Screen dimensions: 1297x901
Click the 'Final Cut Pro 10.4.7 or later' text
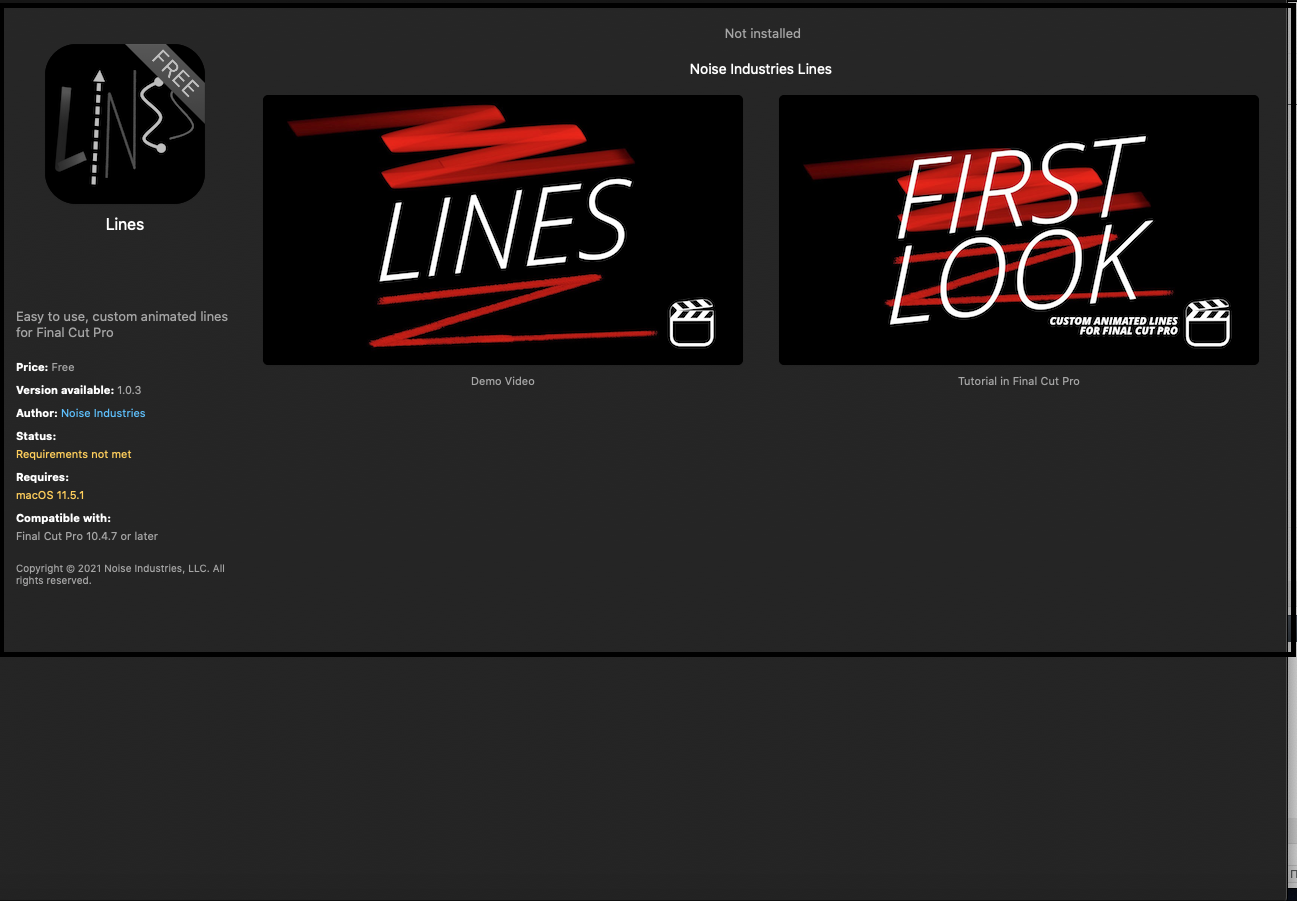[x=87, y=536]
